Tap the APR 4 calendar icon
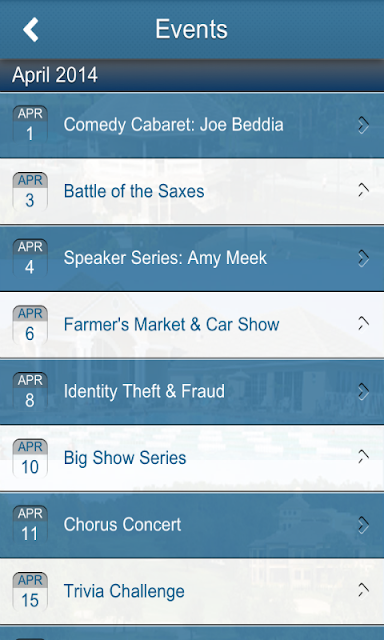This screenshot has width=384, height=640. click(30, 258)
